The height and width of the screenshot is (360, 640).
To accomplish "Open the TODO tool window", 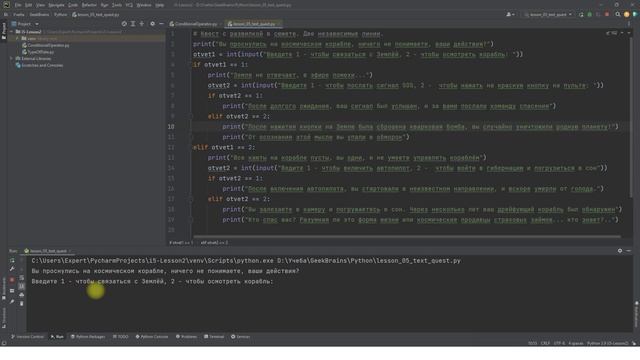I will click(x=120, y=337).
